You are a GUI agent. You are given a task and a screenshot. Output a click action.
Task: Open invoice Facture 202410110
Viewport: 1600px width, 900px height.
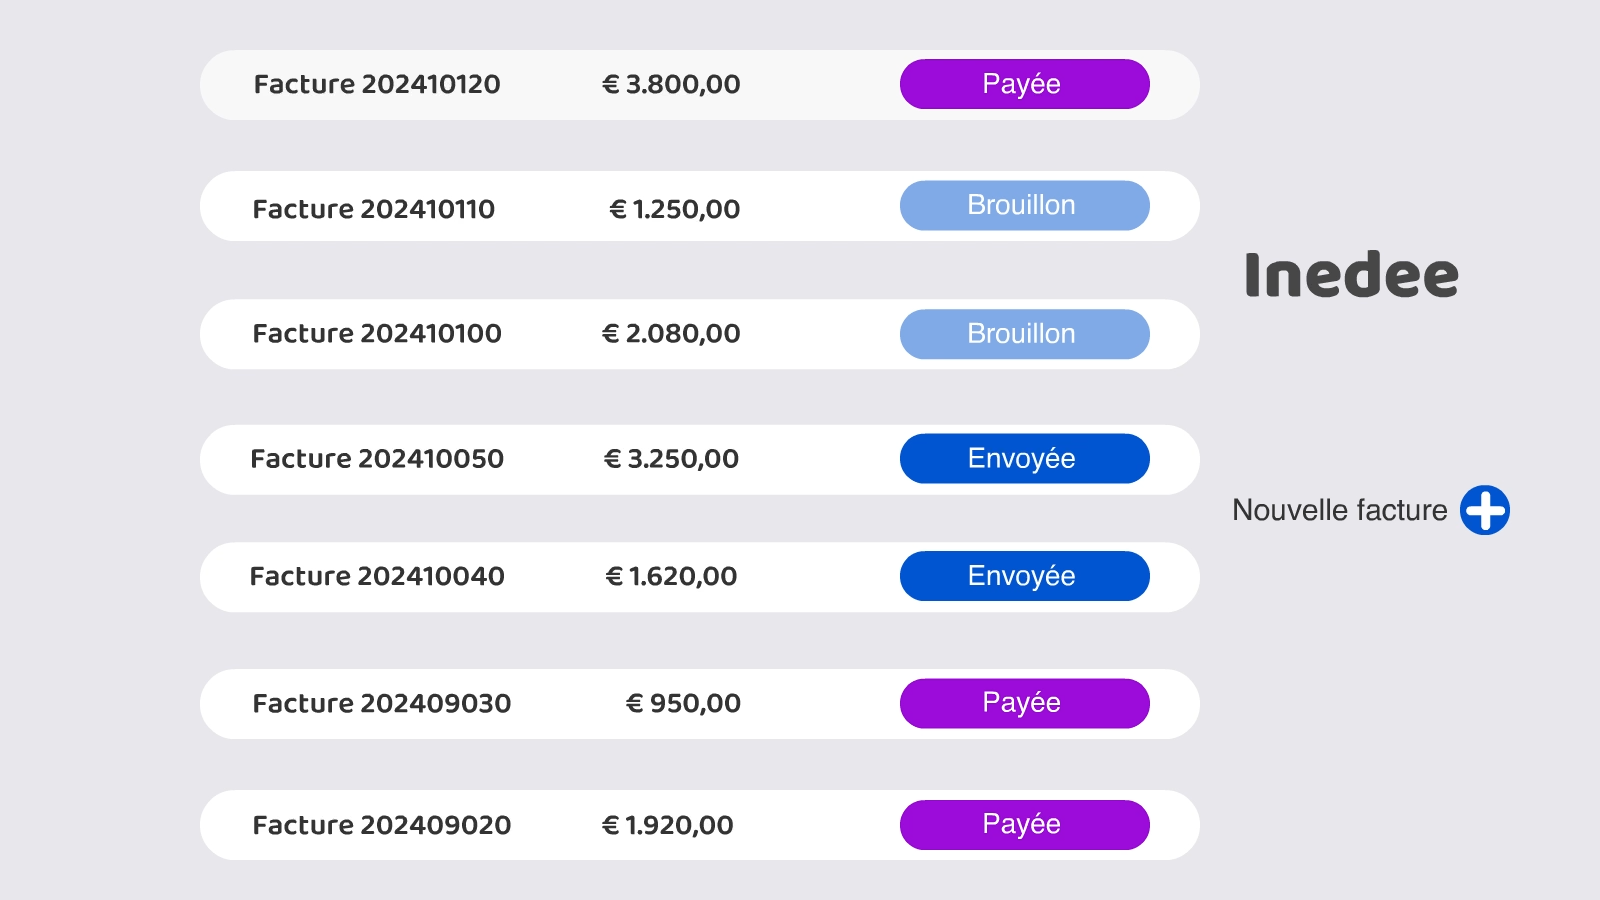click(374, 209)
